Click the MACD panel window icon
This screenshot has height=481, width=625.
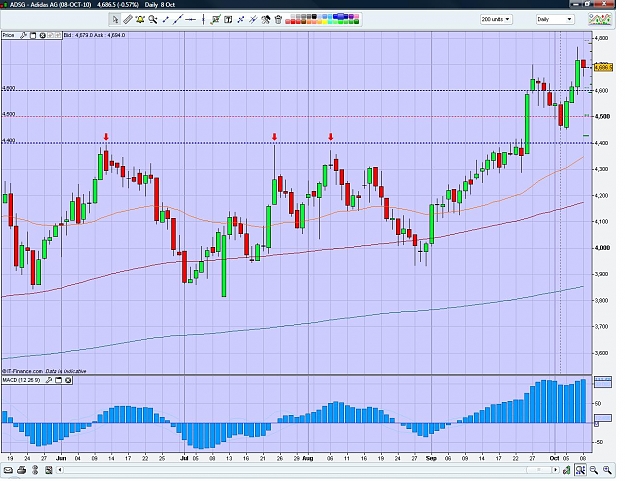(x=59, y=380)
